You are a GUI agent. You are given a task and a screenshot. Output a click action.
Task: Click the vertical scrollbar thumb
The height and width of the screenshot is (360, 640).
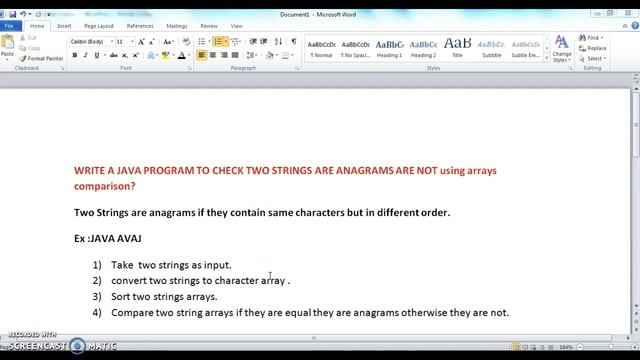(x=636, y=124)
